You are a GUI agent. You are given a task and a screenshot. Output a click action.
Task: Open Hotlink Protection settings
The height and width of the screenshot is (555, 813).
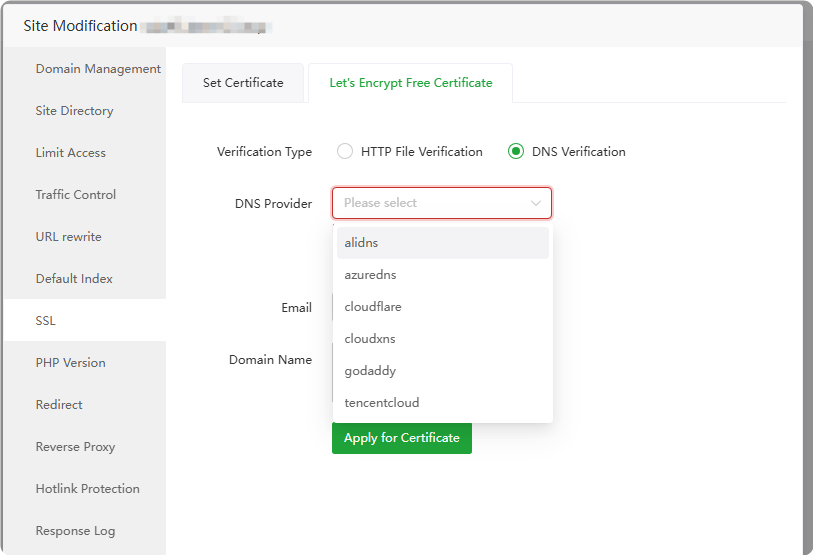coord(88,489)
